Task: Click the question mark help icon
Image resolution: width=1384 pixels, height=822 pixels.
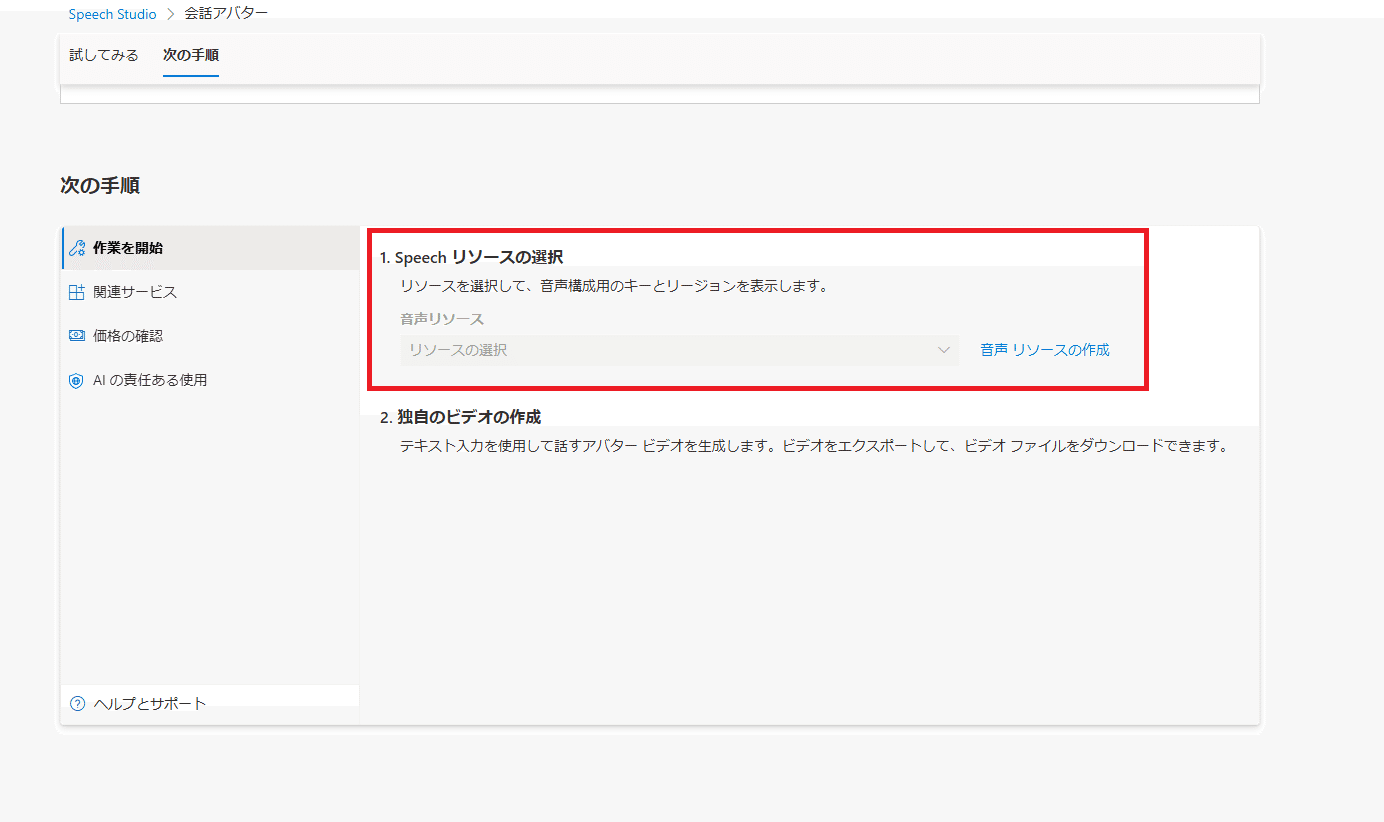Action: (x=77, y=704)
